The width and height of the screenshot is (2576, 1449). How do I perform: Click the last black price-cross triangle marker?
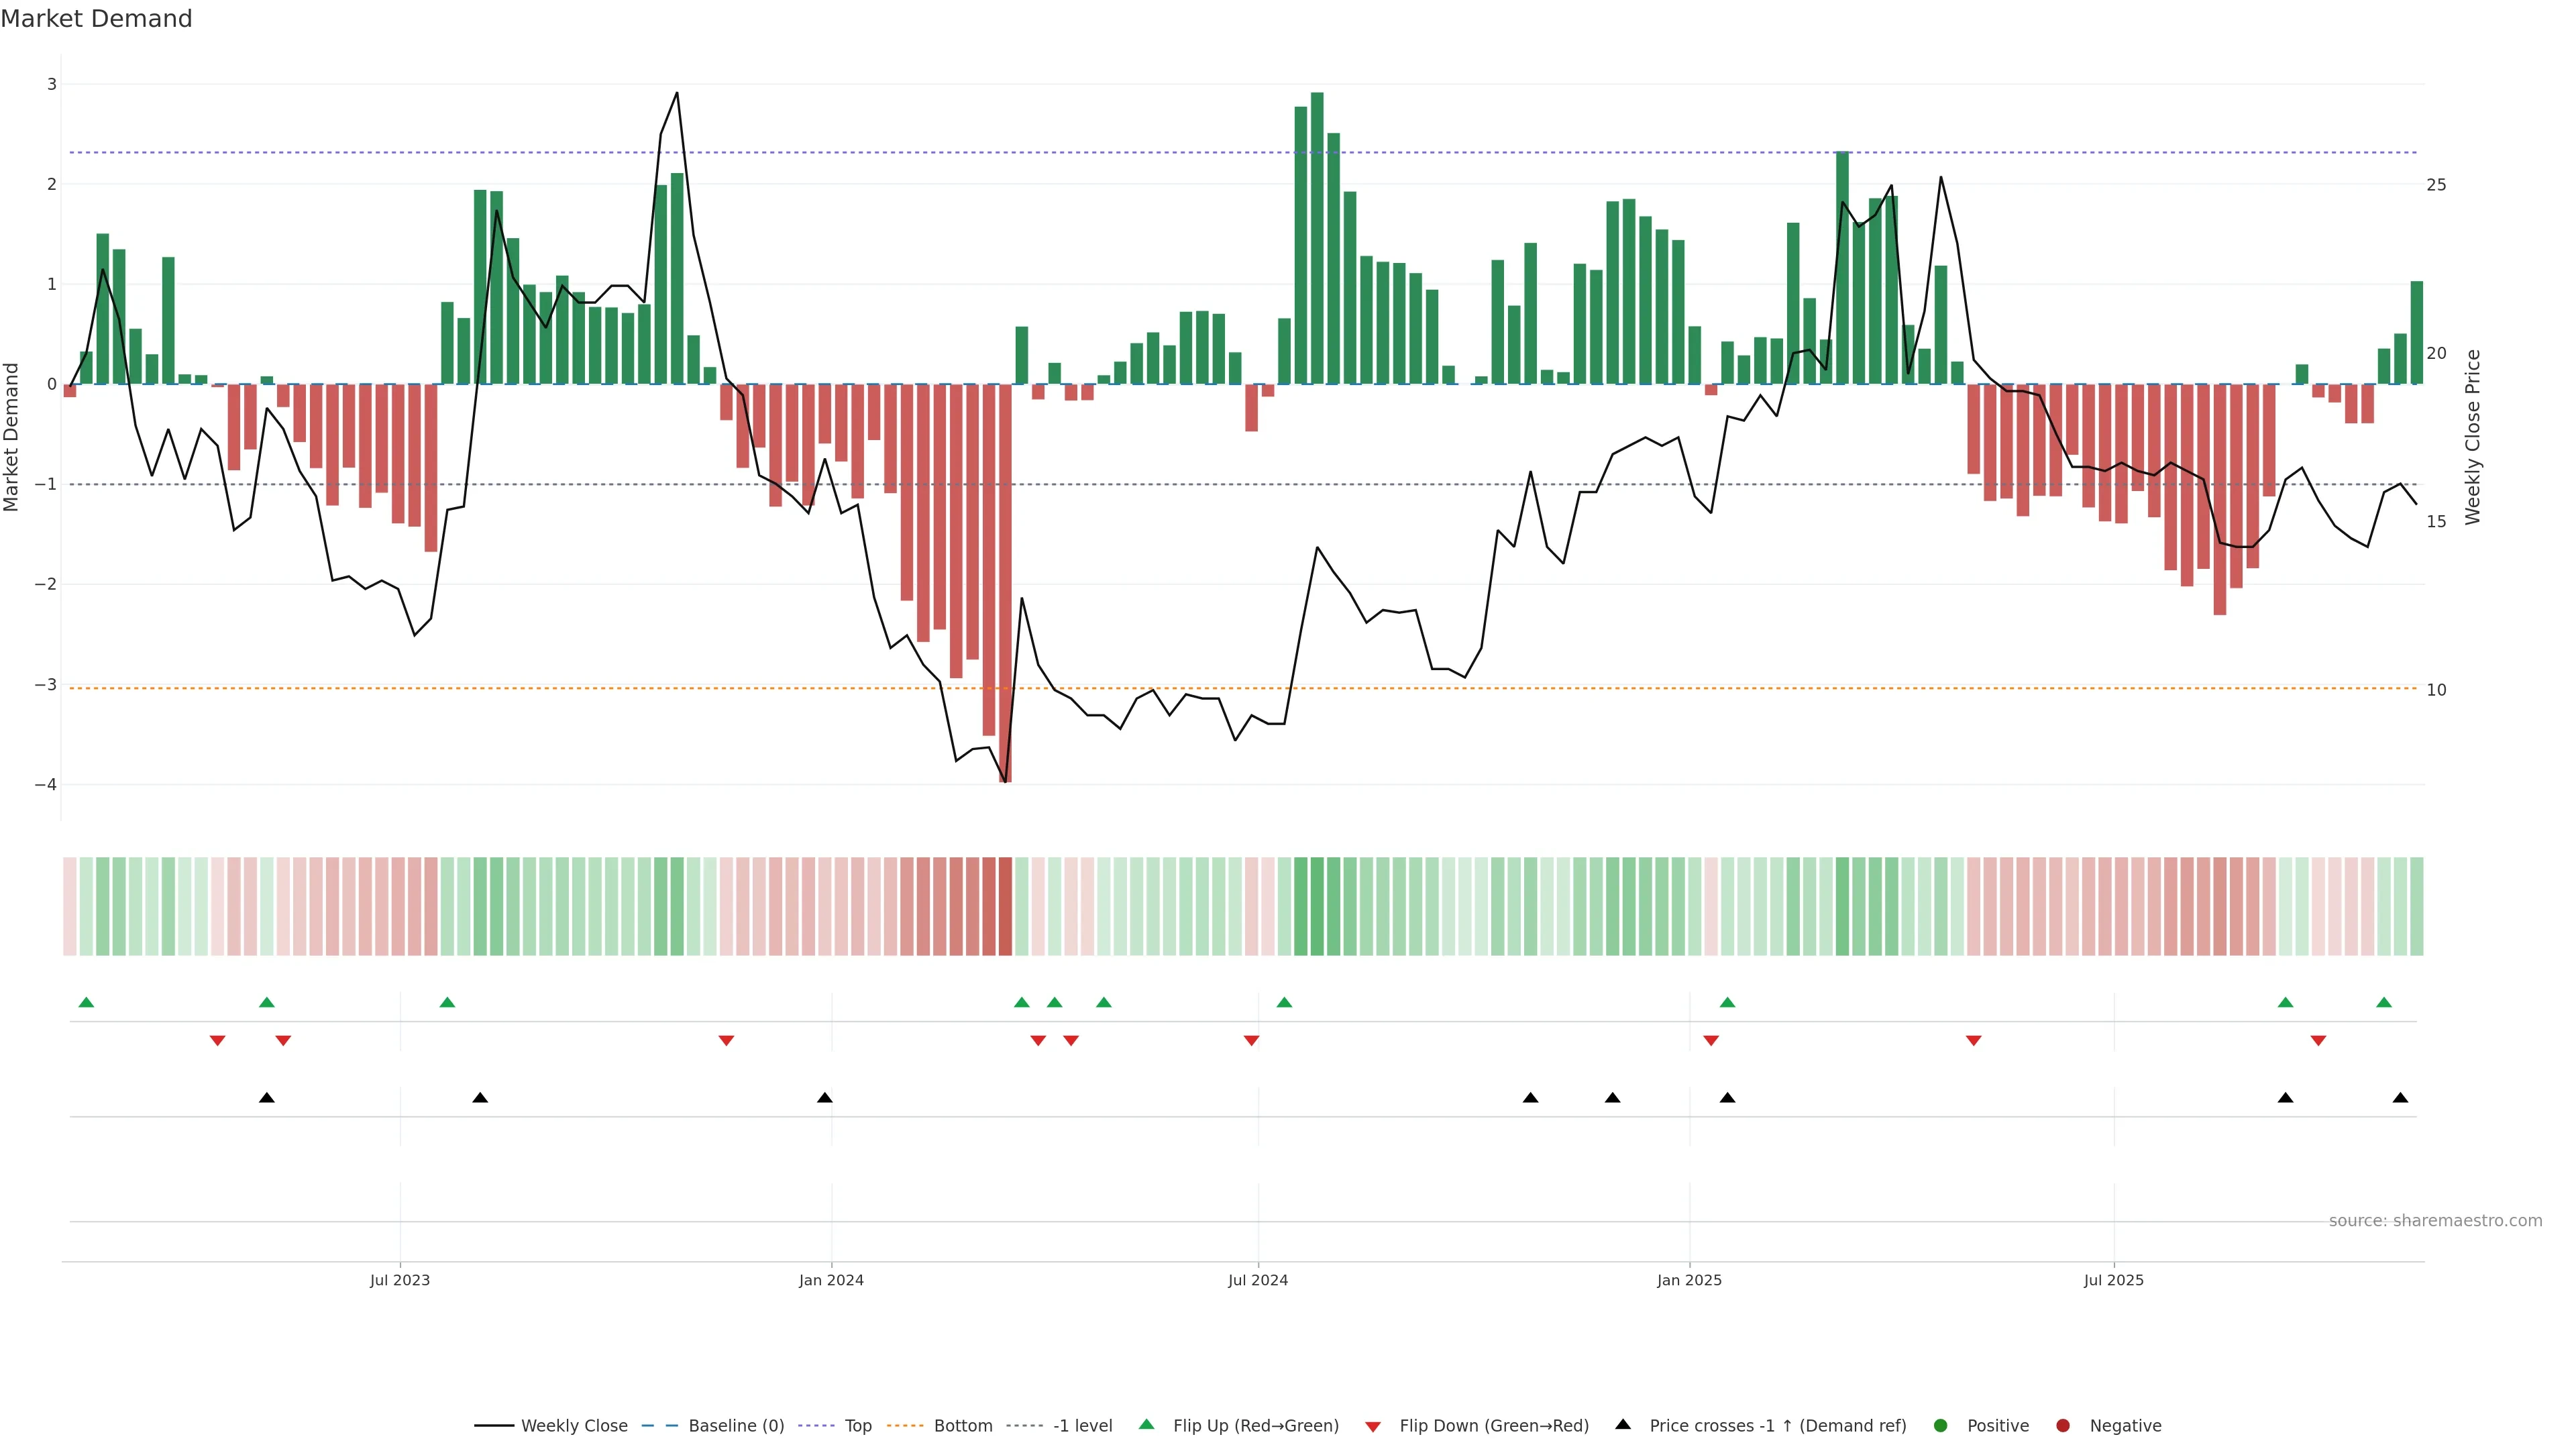tap(2400, 1098)
